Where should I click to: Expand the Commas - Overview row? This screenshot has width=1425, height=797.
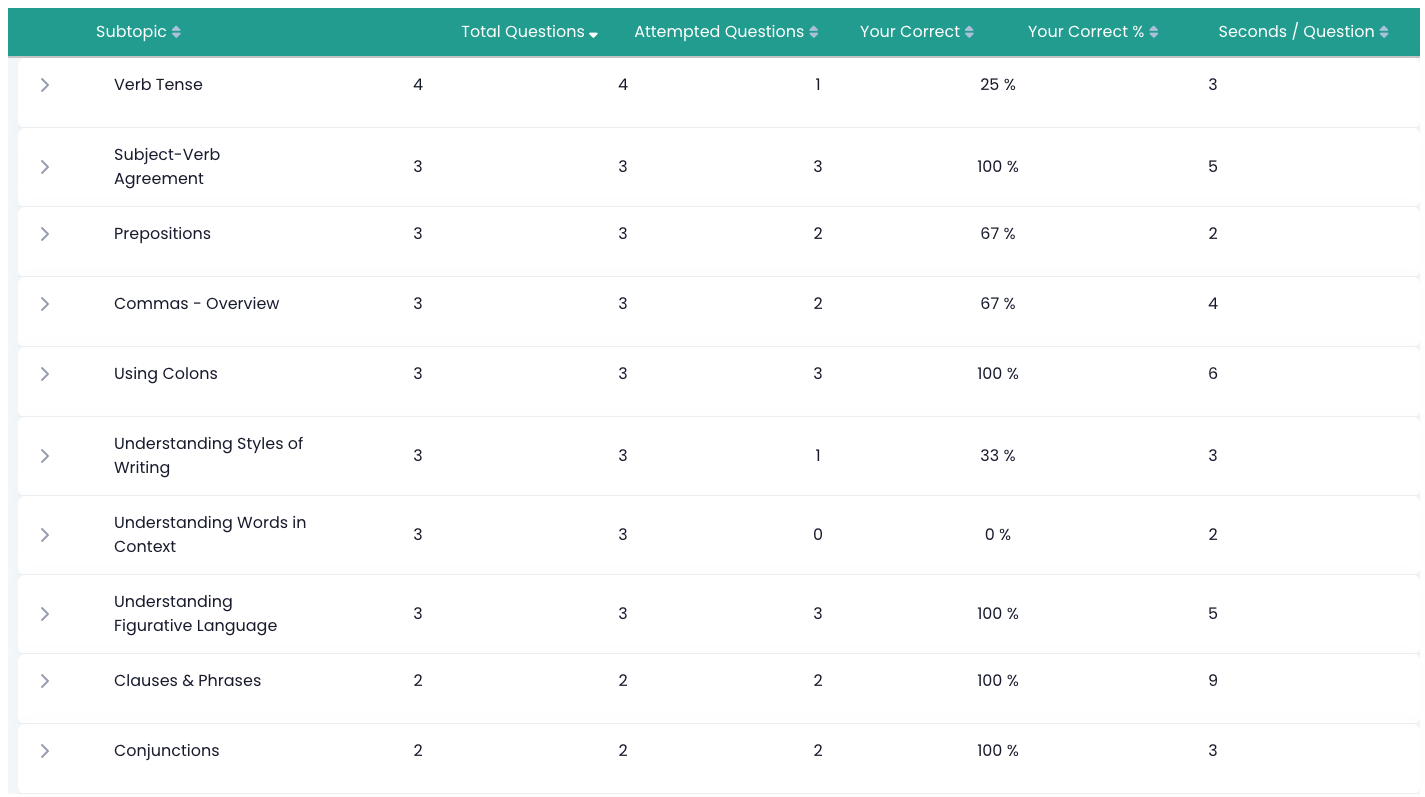[45, 304]
